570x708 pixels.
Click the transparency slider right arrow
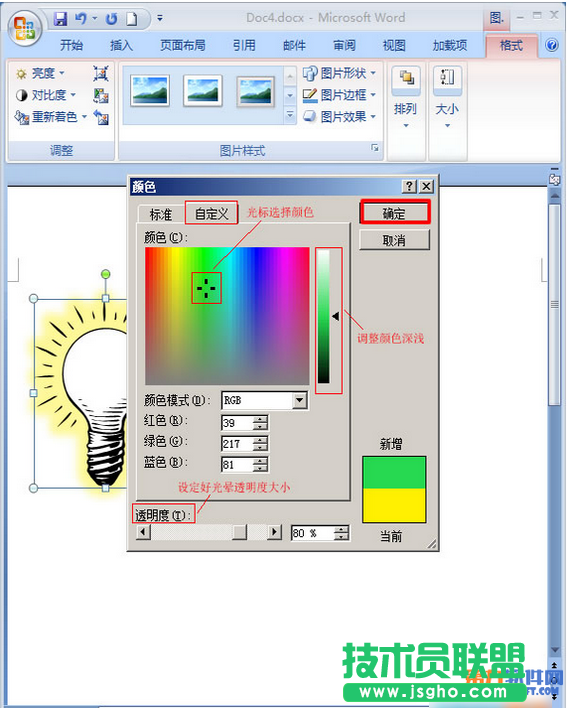click(x=275, y=532)
